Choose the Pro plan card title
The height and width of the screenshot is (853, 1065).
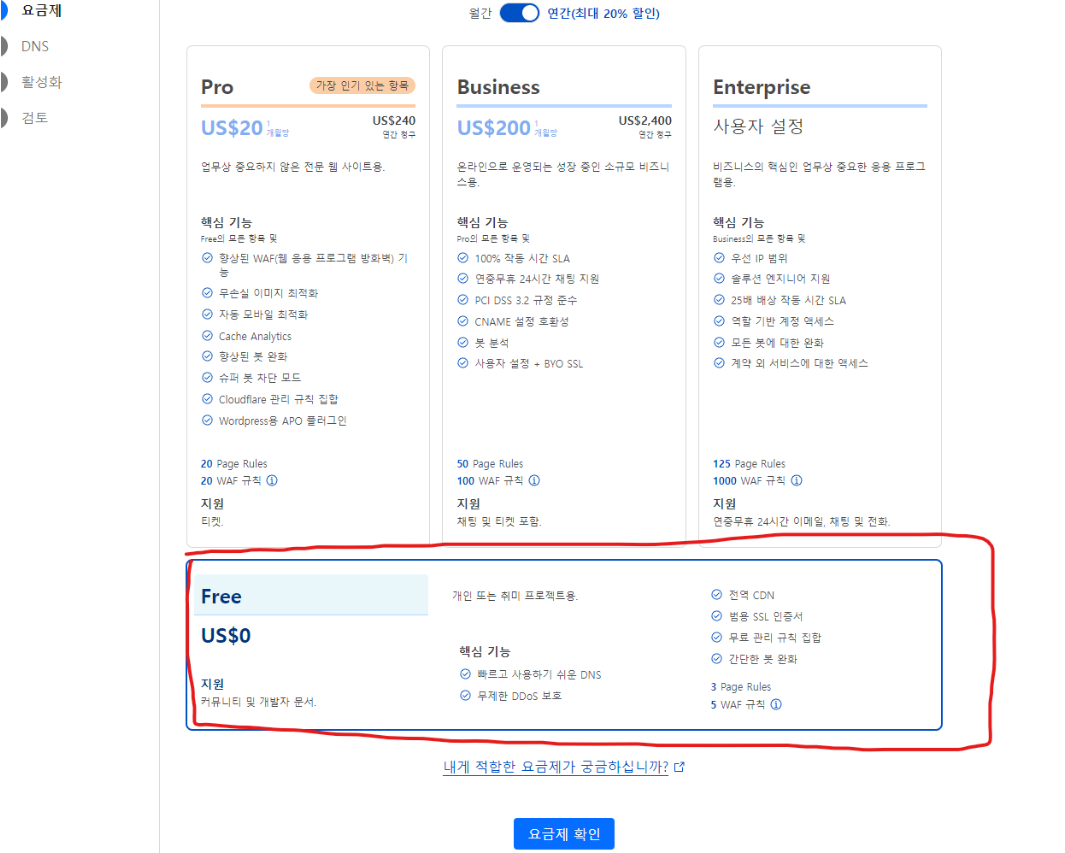[217, 87]
